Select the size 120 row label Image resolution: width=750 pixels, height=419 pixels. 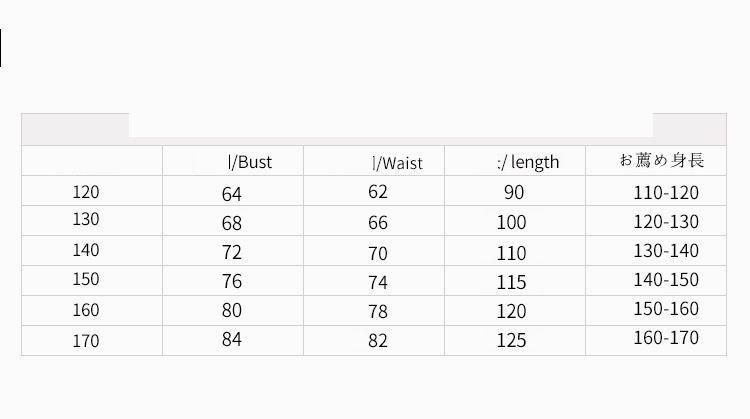pos(86,192)
